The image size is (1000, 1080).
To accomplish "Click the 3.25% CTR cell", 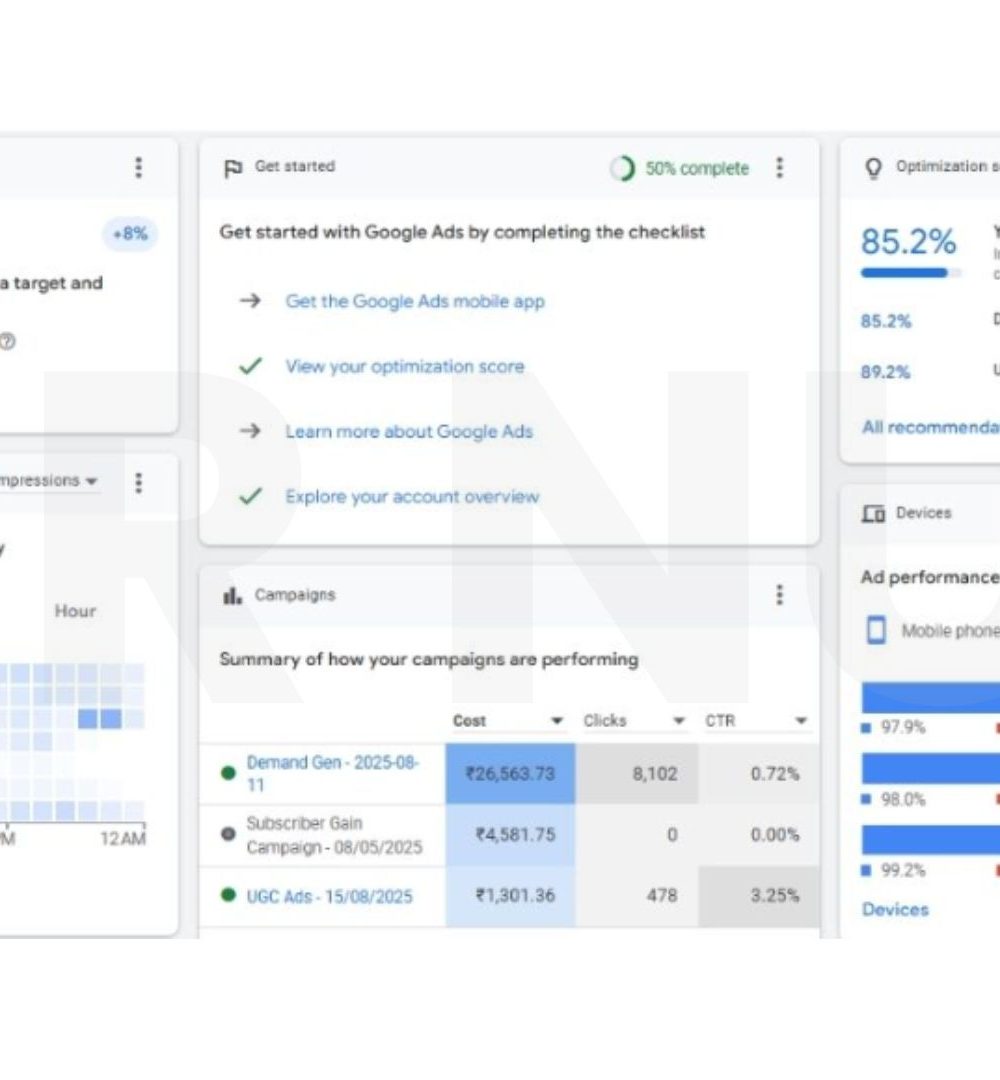I will pyautogui.click(x=759, y=895).
